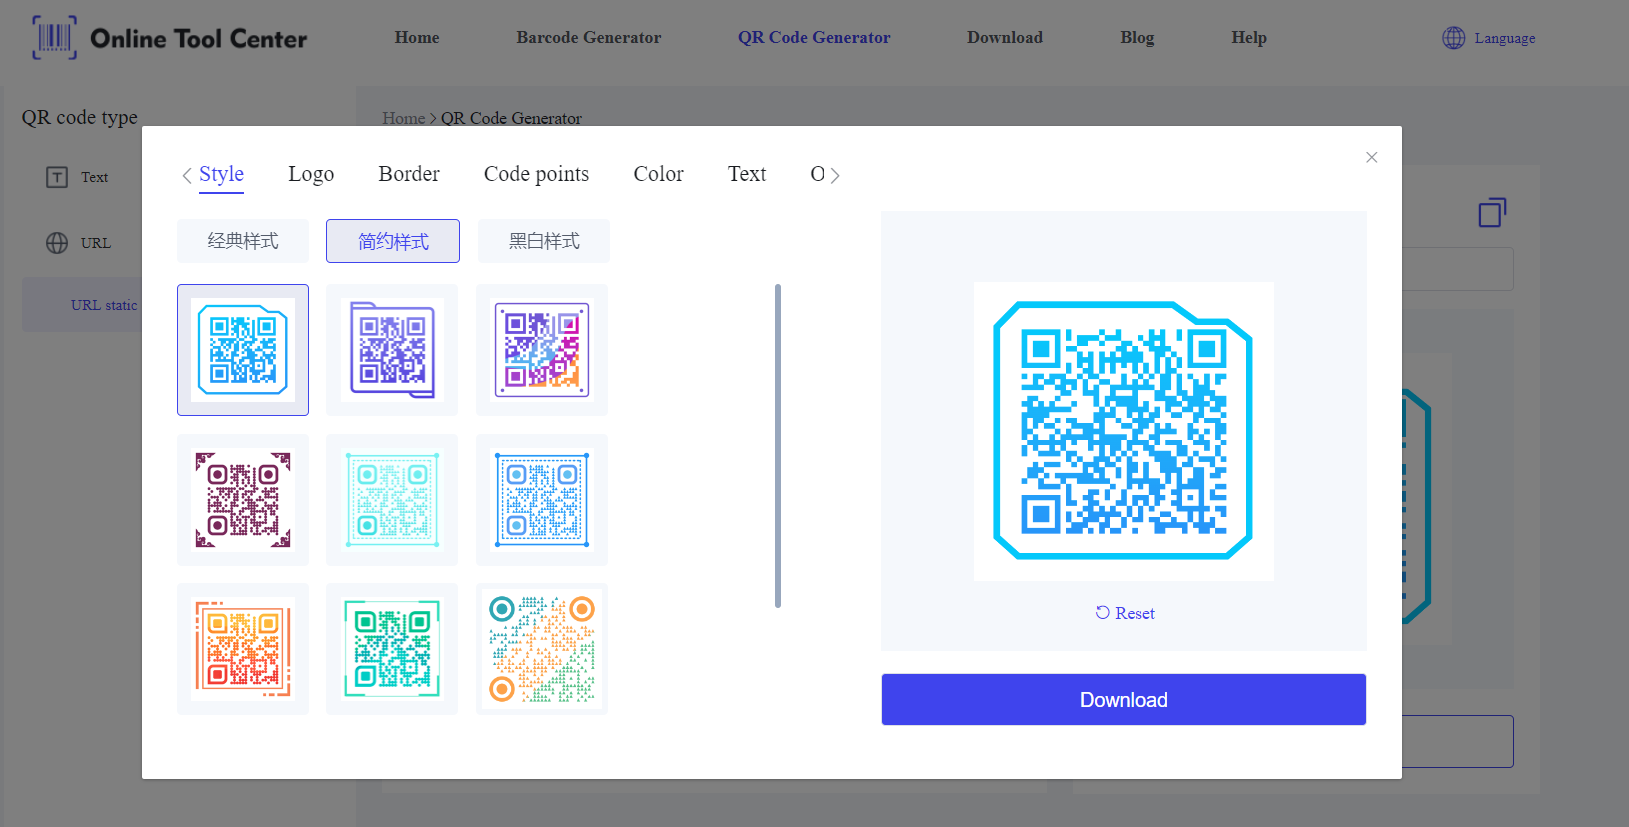Click the Reset link under preview
The height and width of the screenshot is (827, 1629).
[x=1125, y=613]
